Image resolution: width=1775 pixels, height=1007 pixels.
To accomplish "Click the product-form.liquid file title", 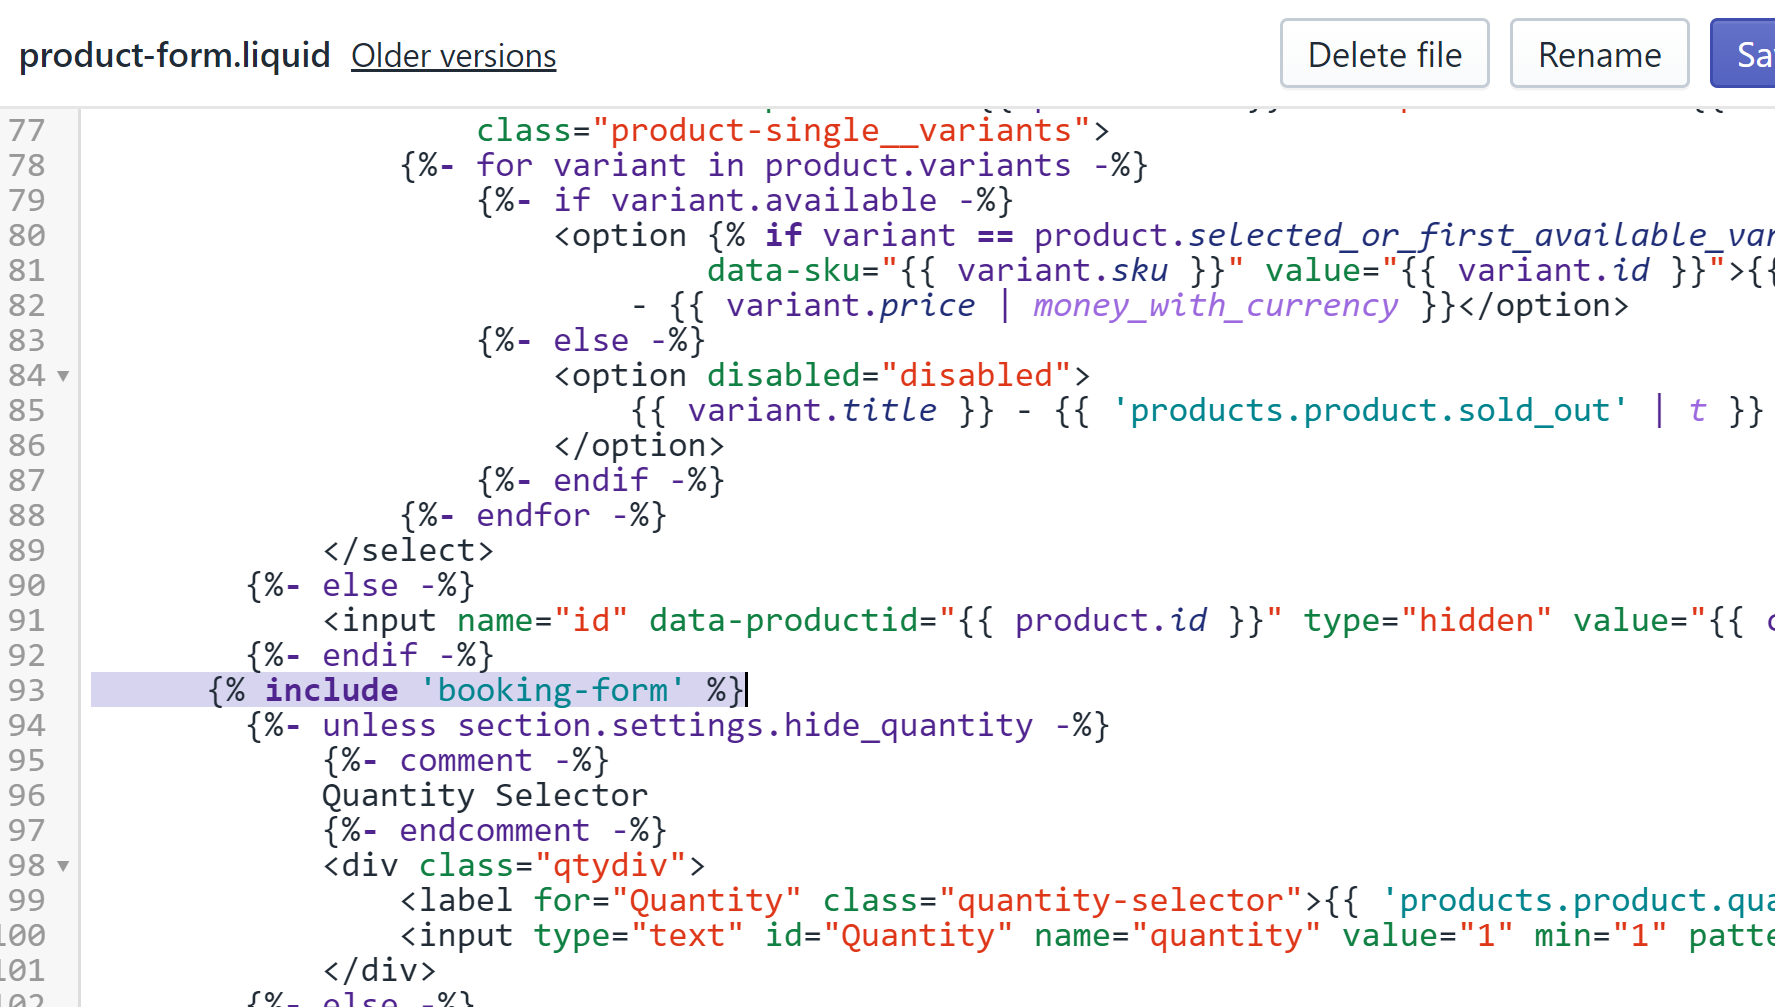I will point(175,55).
